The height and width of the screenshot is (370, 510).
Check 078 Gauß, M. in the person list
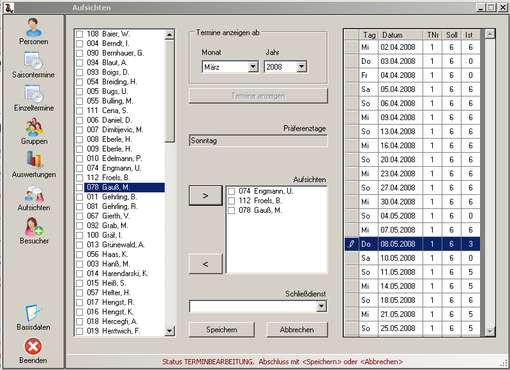[80, 187]
